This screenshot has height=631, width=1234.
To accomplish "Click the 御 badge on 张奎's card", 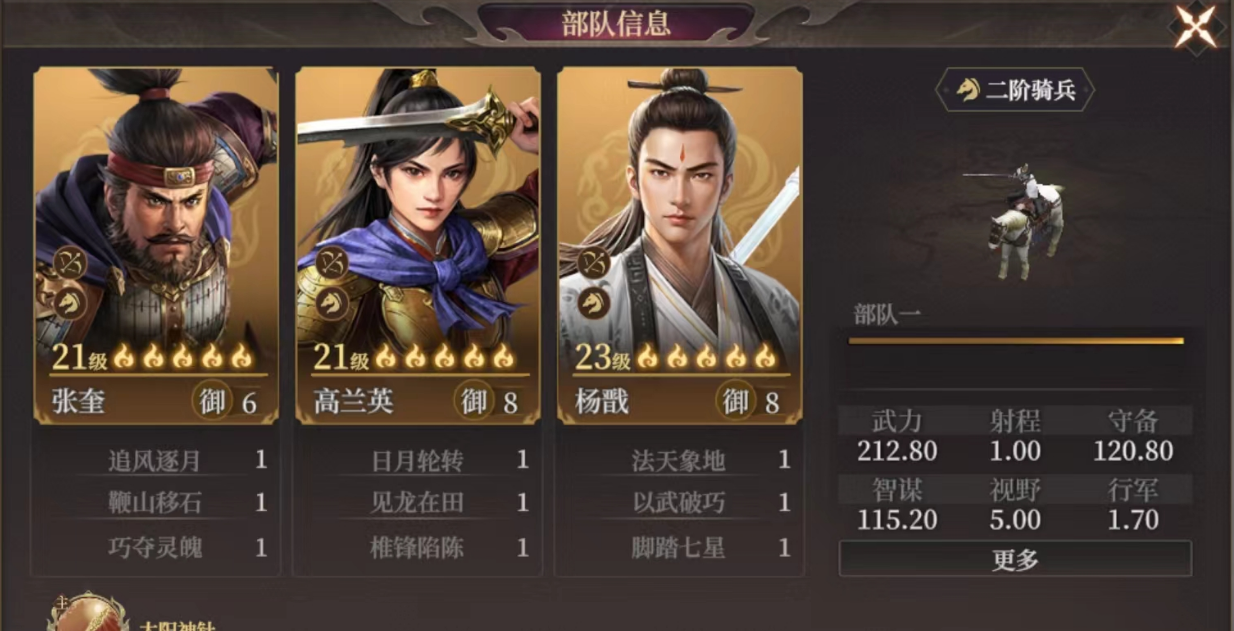I will (212, 401).
